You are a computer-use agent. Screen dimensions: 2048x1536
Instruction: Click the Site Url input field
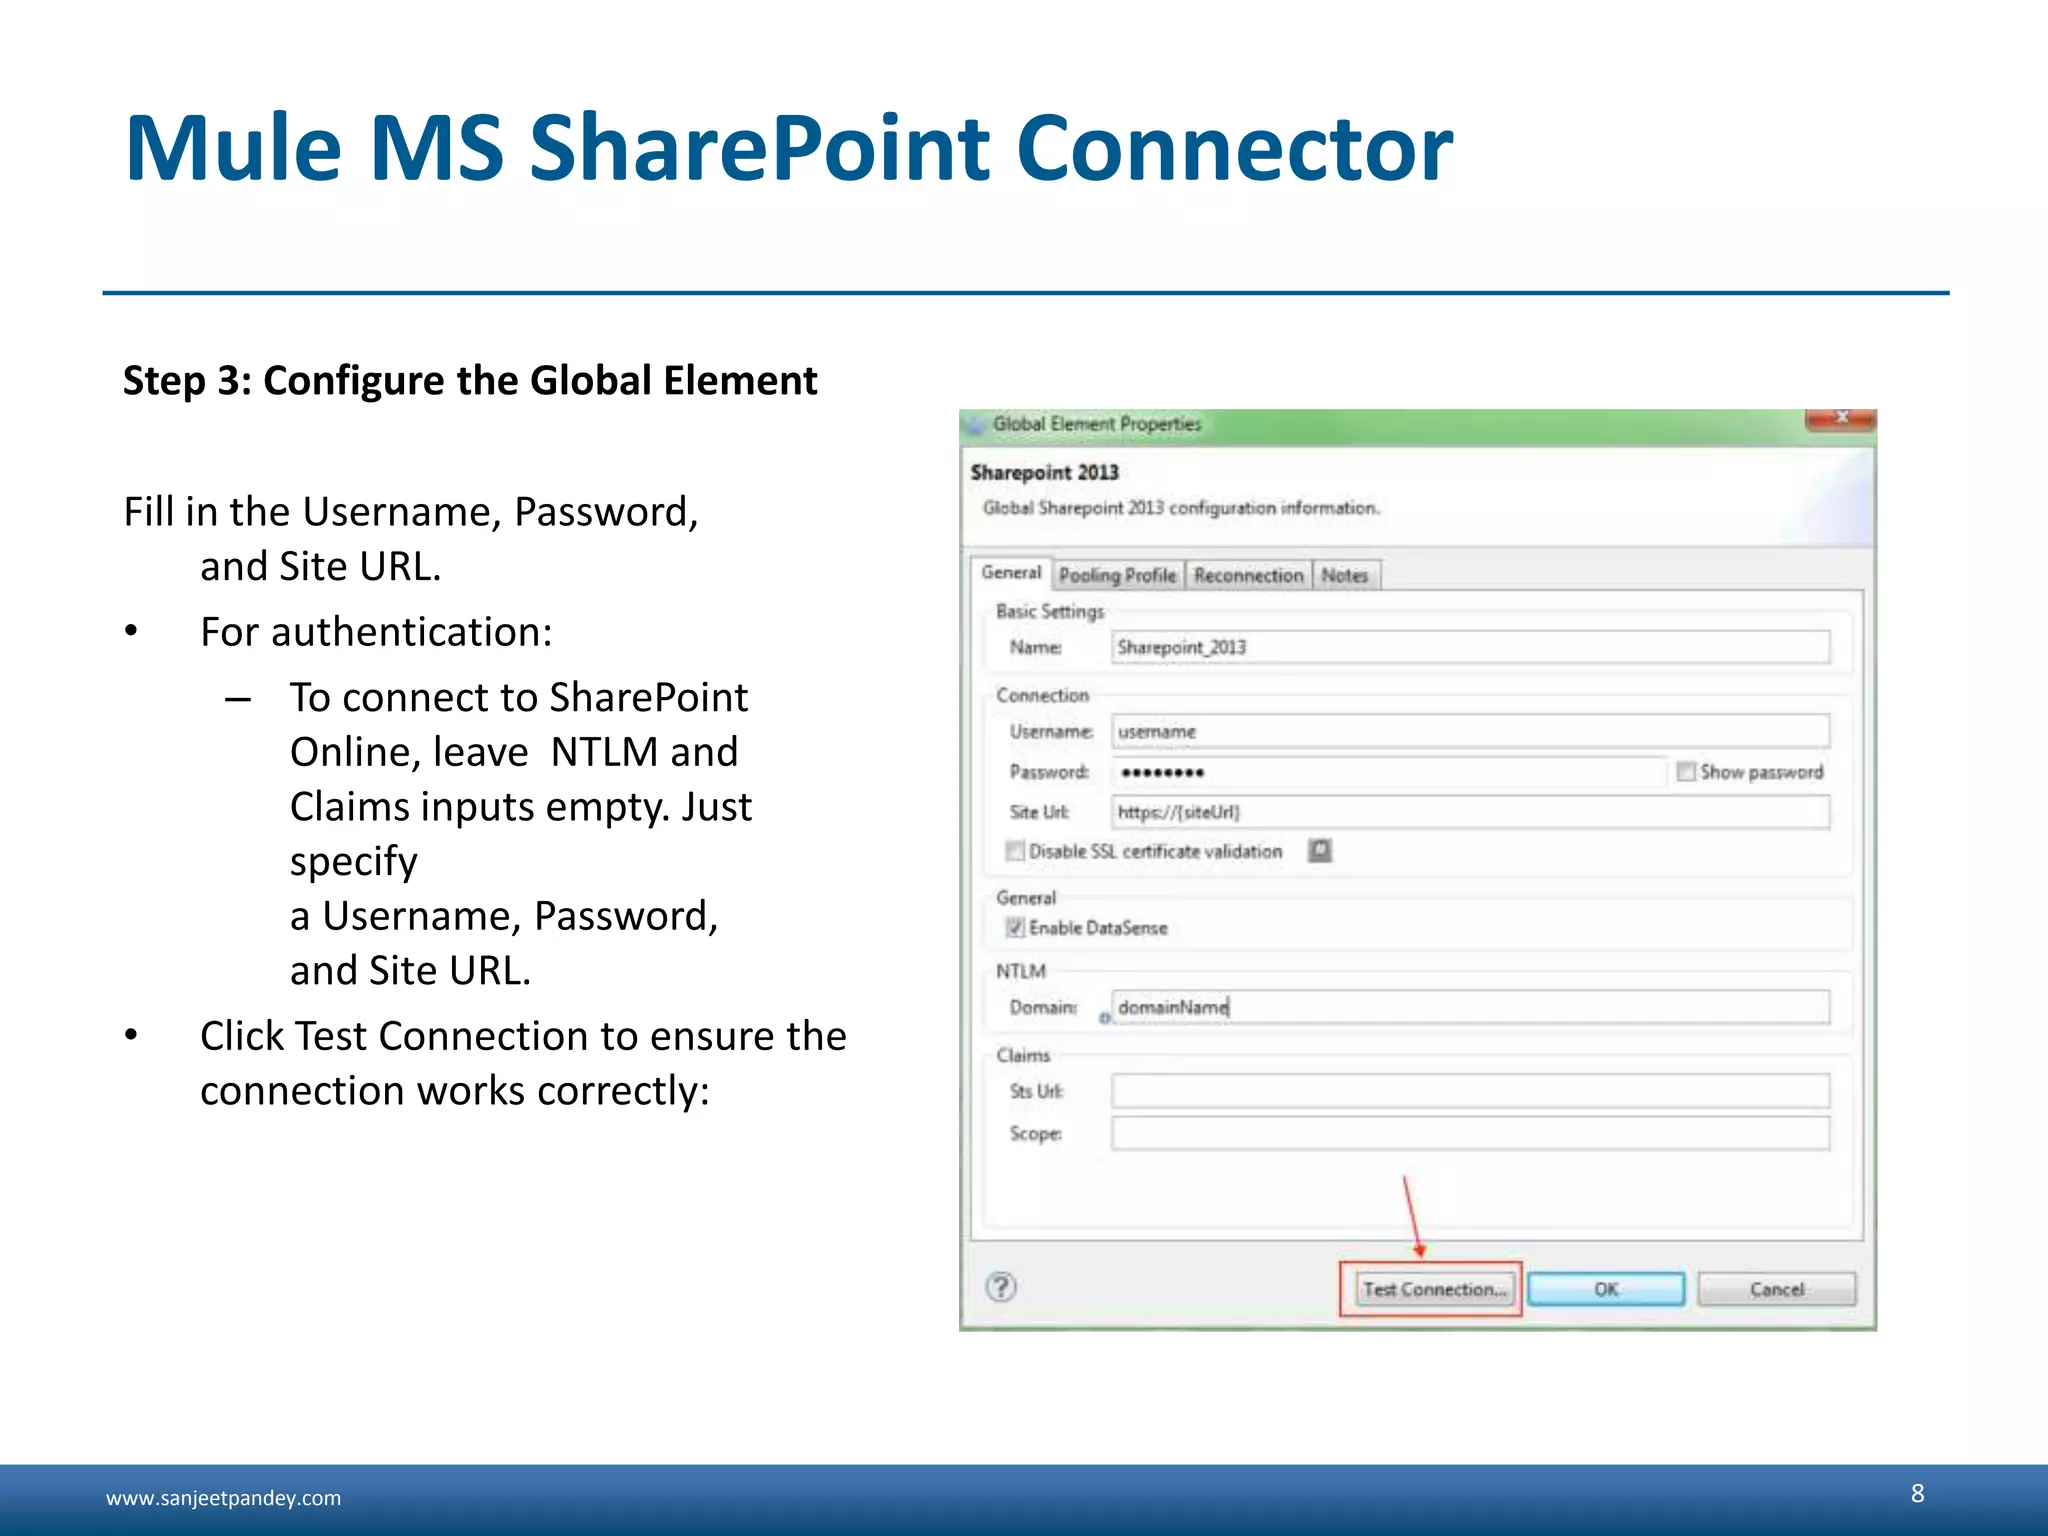click(x=1470, y=812)
